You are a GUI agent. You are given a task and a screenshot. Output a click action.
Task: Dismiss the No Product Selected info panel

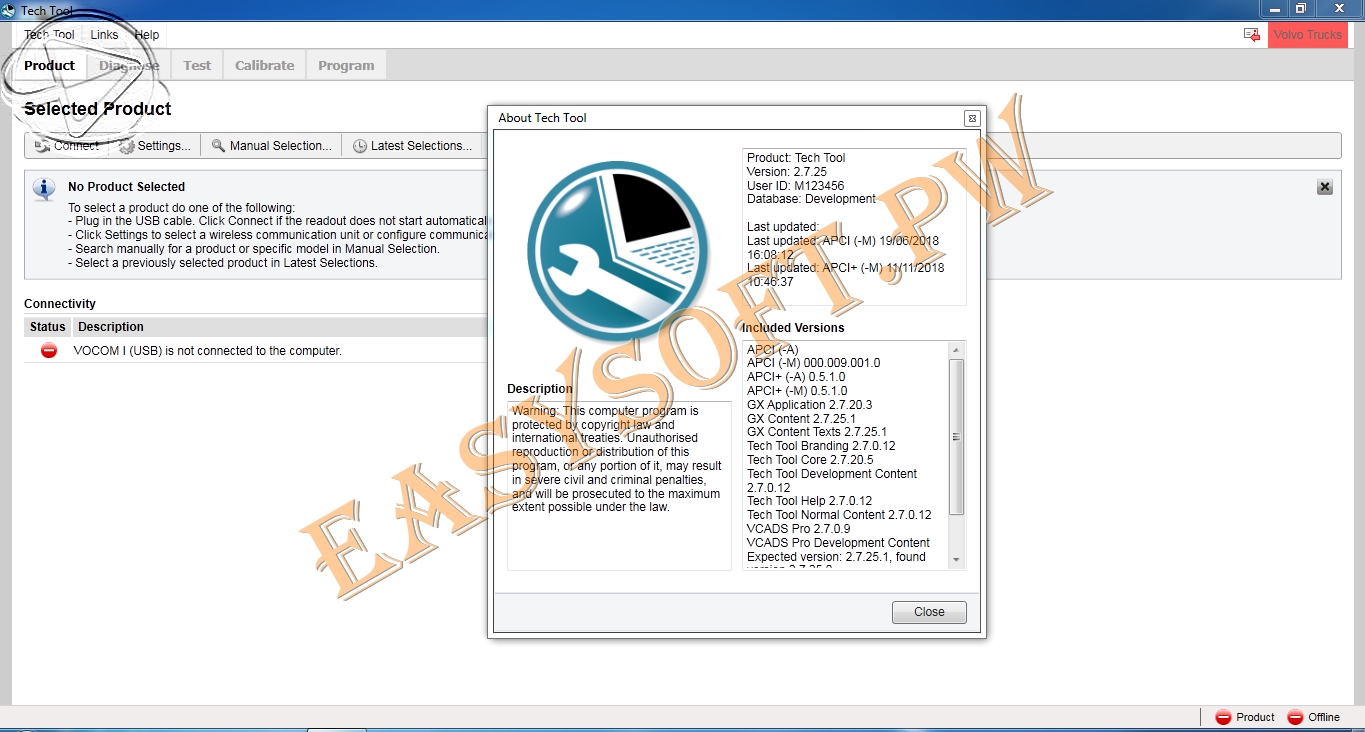click(x=1325, y=187)
